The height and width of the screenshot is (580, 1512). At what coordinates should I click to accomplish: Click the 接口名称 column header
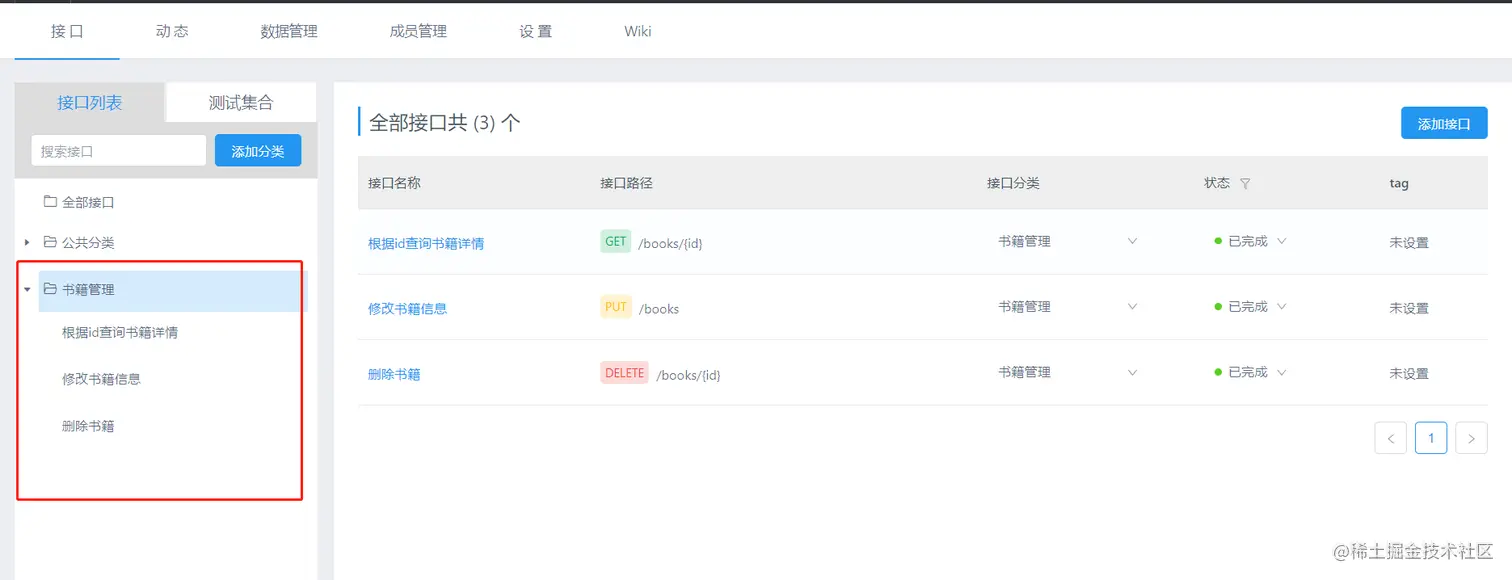pos(394,183)
